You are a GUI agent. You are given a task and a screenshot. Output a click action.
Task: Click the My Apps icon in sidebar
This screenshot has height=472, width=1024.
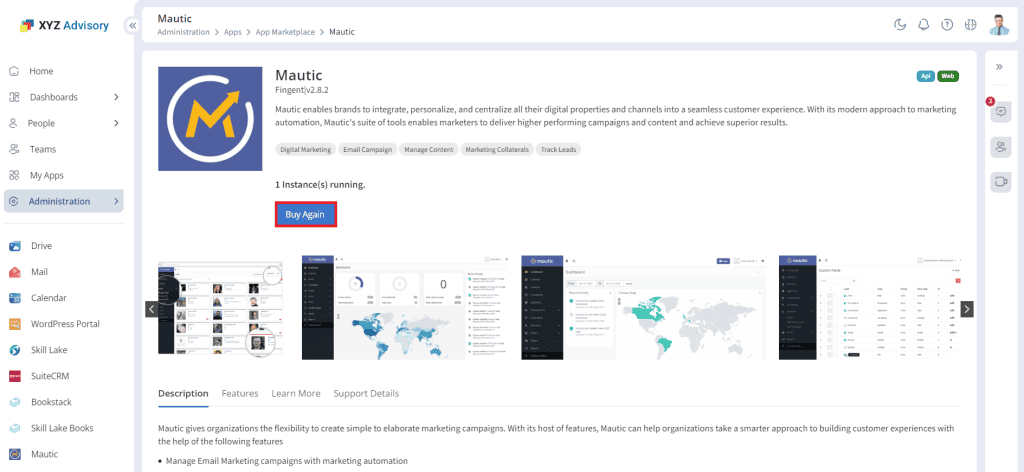(x=14, y=176)
